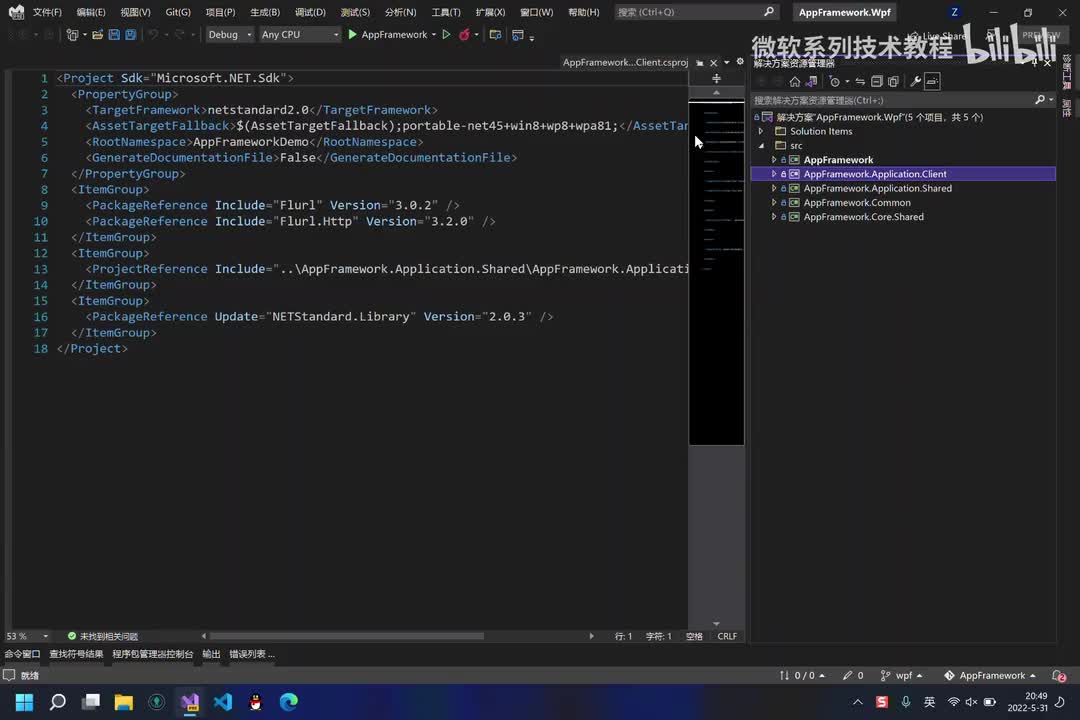Switch between solutions and folder views icon
Image resolution: width=1080 pixels, height=720 pixels.
[811, 81]
